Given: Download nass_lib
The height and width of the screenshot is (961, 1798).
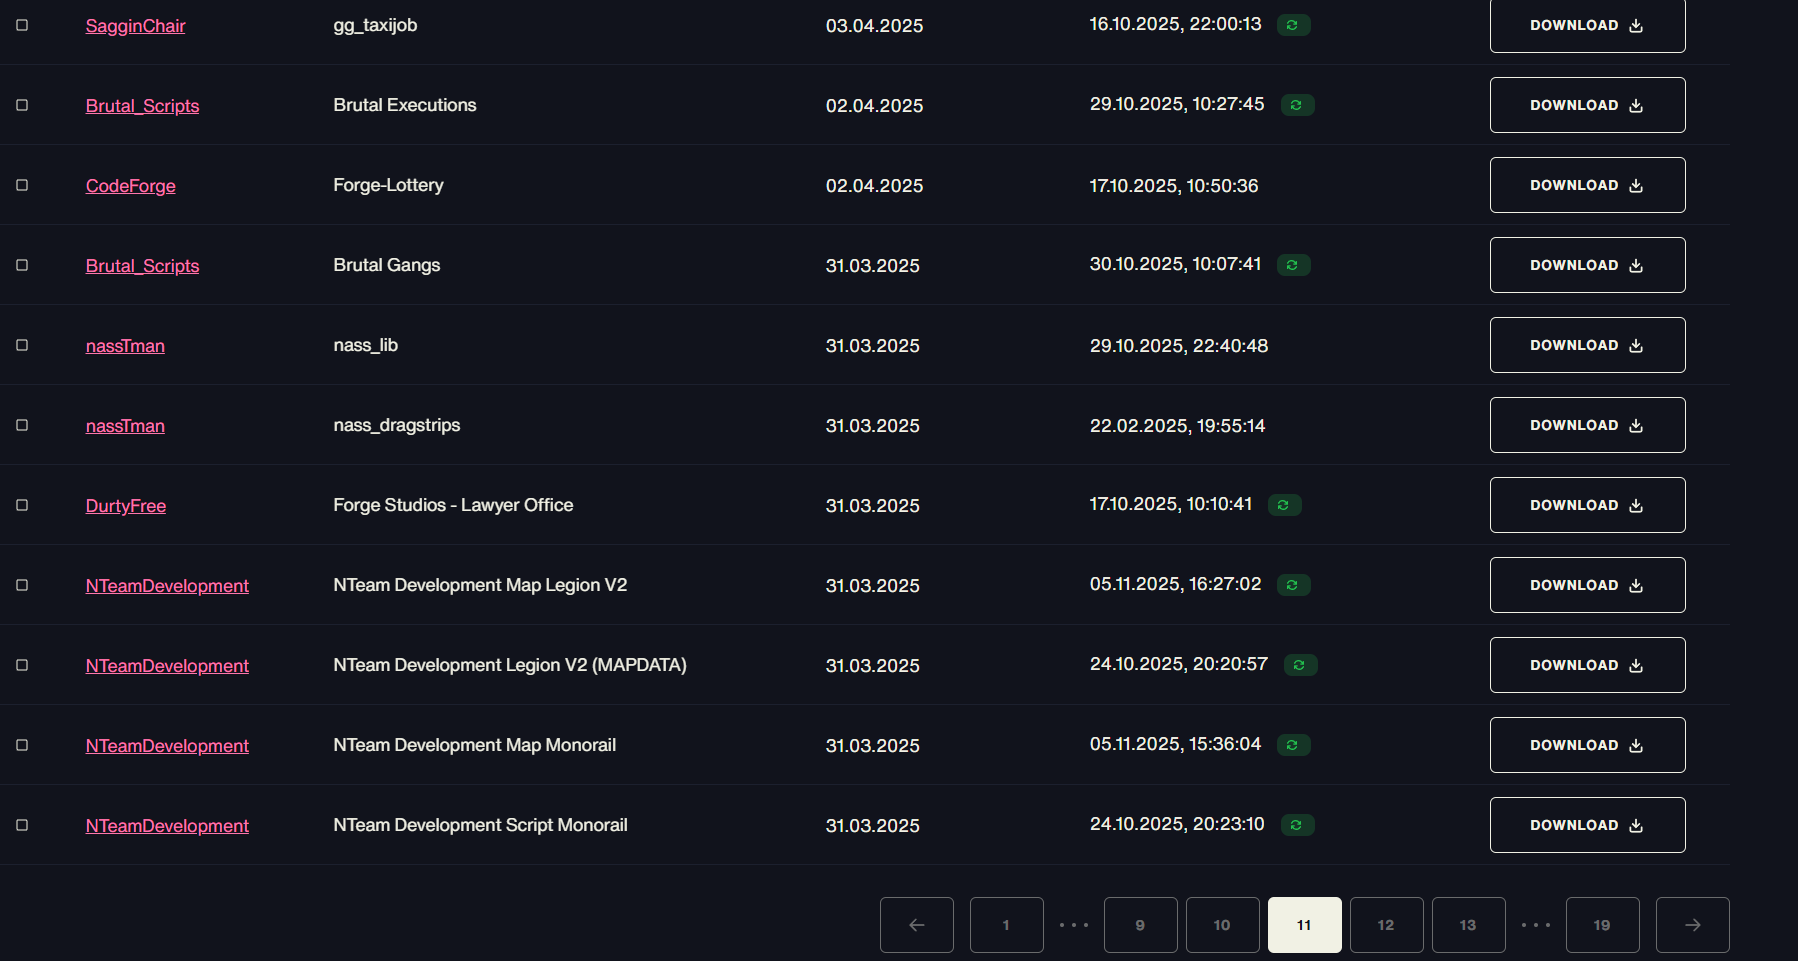Looking at the screenshot, I should (1588, 345).
